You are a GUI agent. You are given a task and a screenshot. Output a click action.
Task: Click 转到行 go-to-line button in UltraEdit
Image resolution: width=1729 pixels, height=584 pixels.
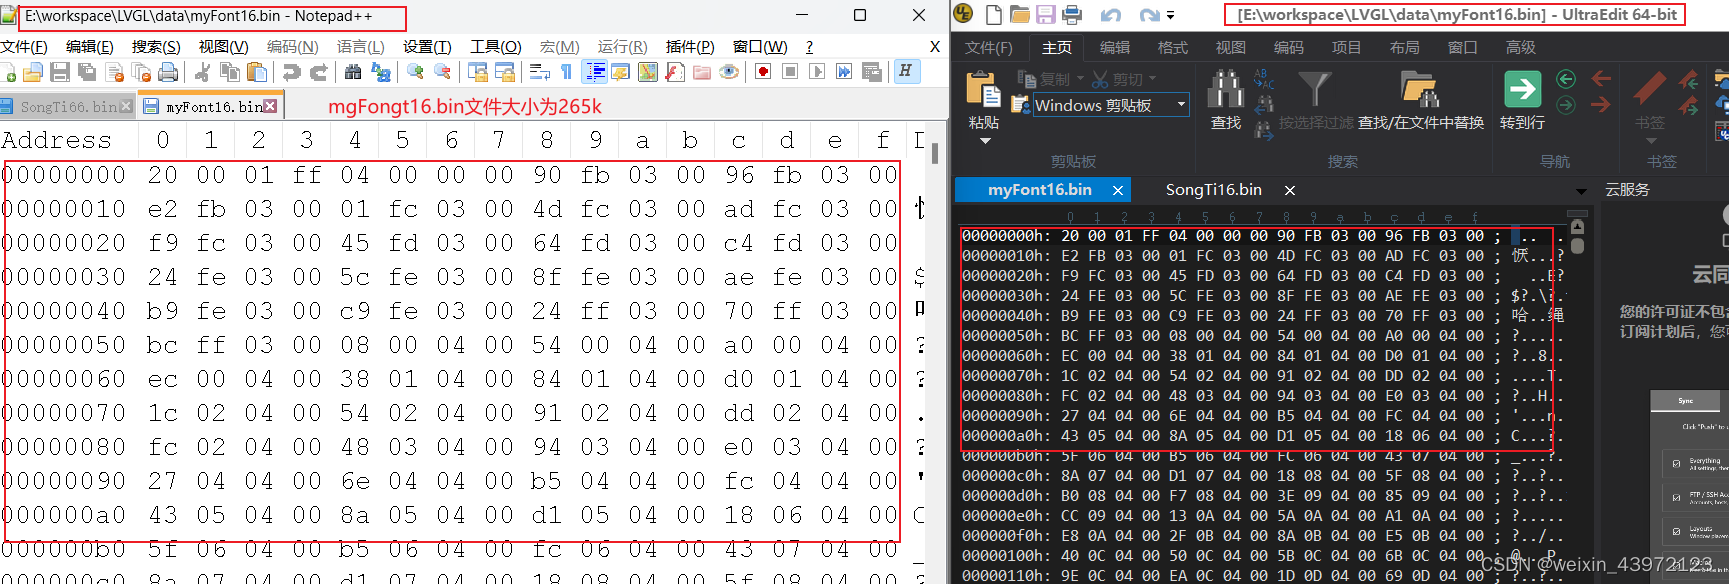(1522, 101)
